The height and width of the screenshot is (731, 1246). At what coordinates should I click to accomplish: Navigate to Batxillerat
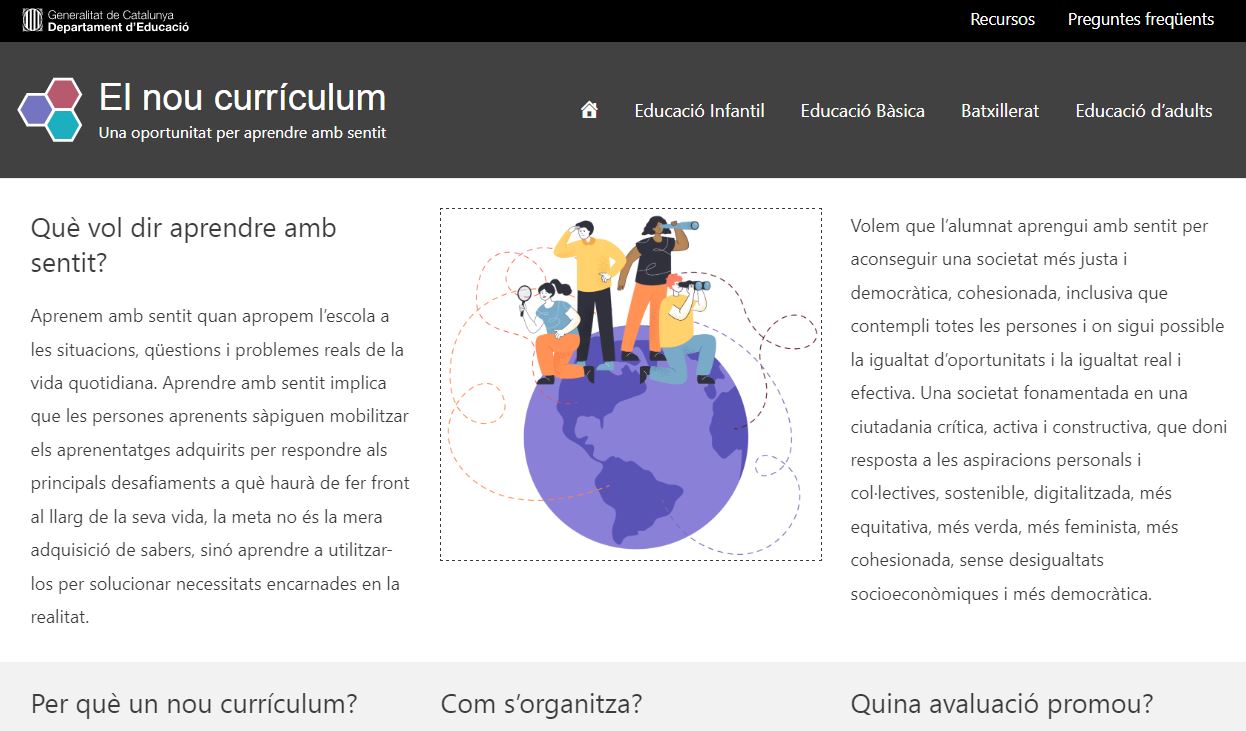coord(999,111)
